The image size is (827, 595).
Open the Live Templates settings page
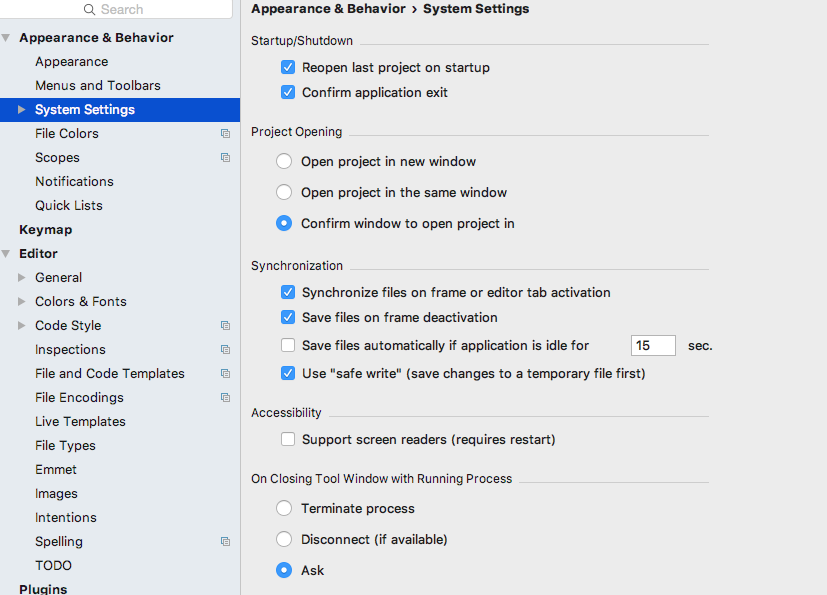[80, 421]
